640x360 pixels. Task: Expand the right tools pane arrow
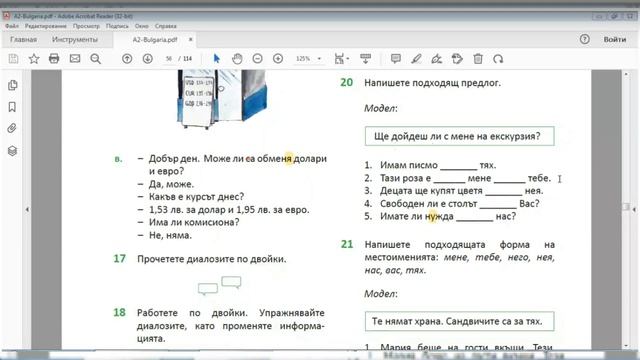pos(634,209)
